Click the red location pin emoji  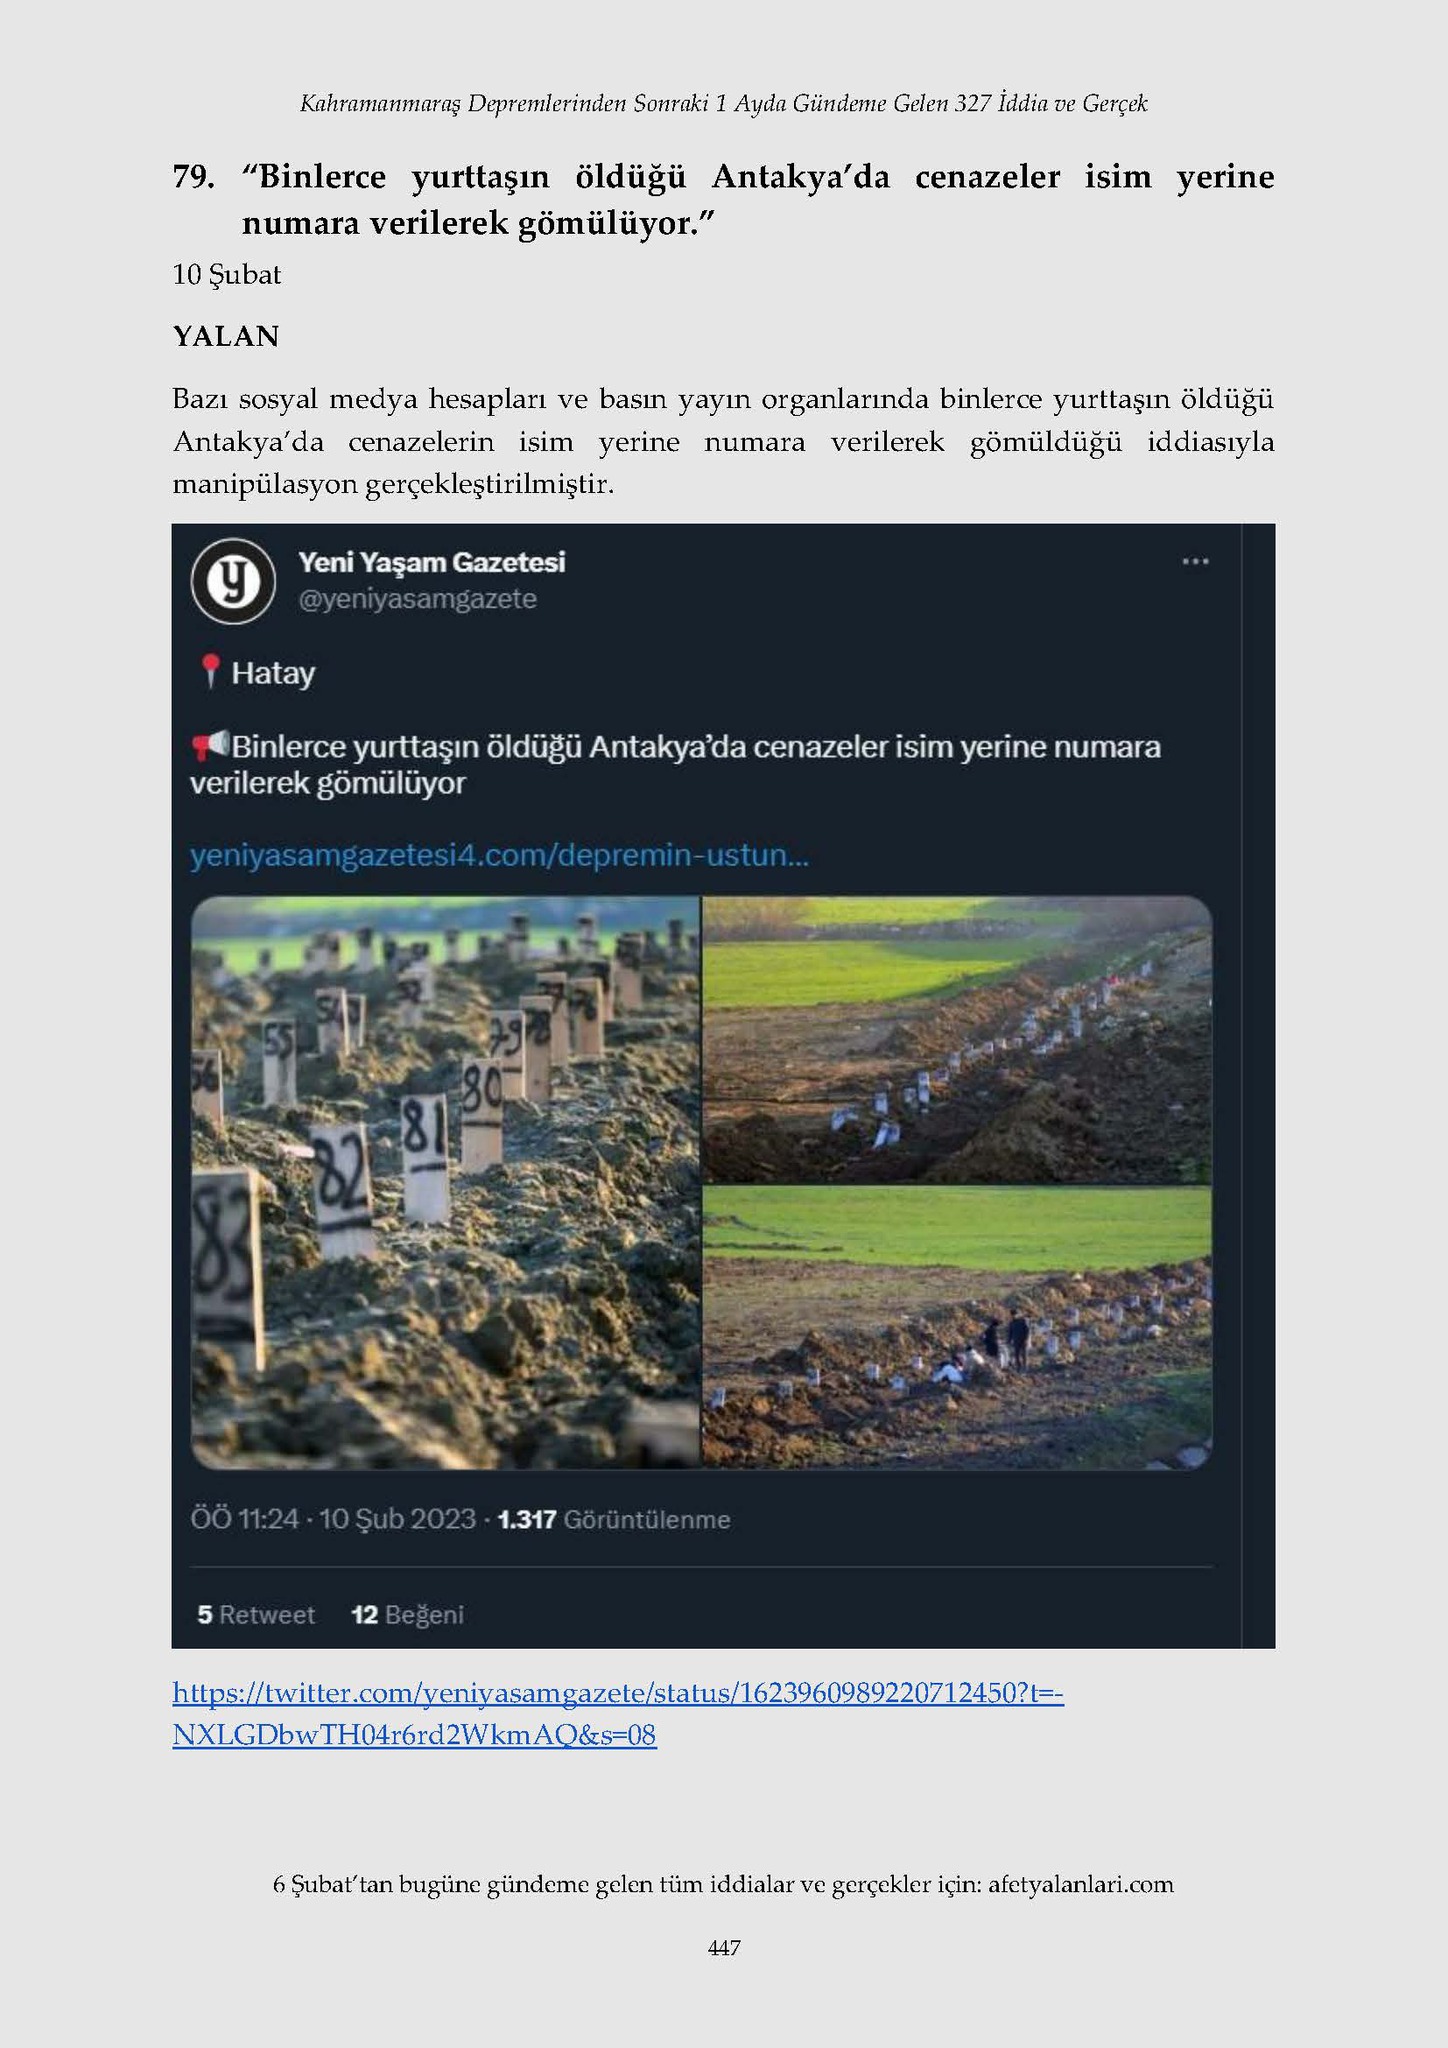(210, 672)
